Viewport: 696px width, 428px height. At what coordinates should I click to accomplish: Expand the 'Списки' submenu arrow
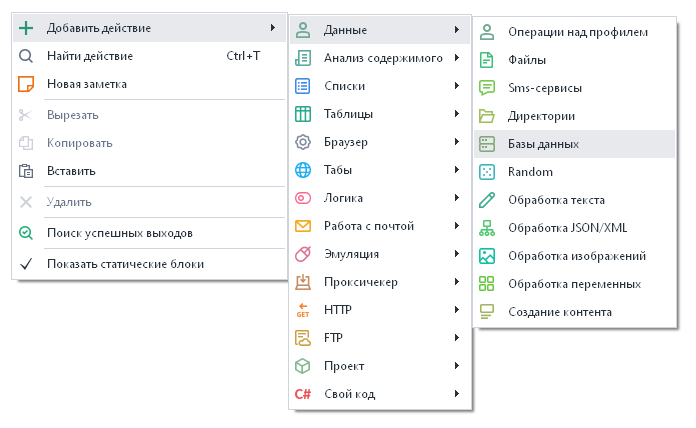point(456,86)
